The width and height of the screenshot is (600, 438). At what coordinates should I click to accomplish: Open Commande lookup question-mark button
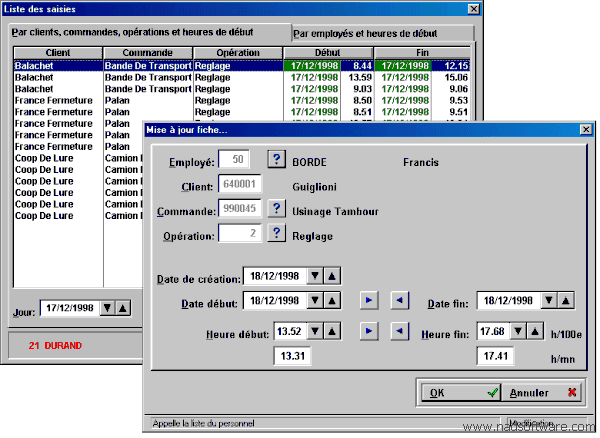coord(277,208)
